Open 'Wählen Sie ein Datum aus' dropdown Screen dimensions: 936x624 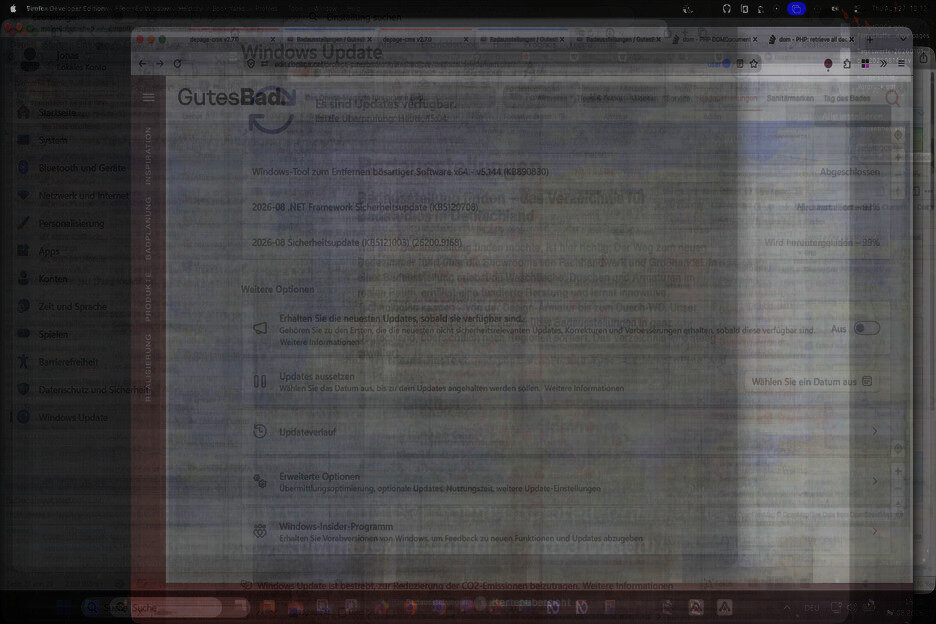[812, 382]
